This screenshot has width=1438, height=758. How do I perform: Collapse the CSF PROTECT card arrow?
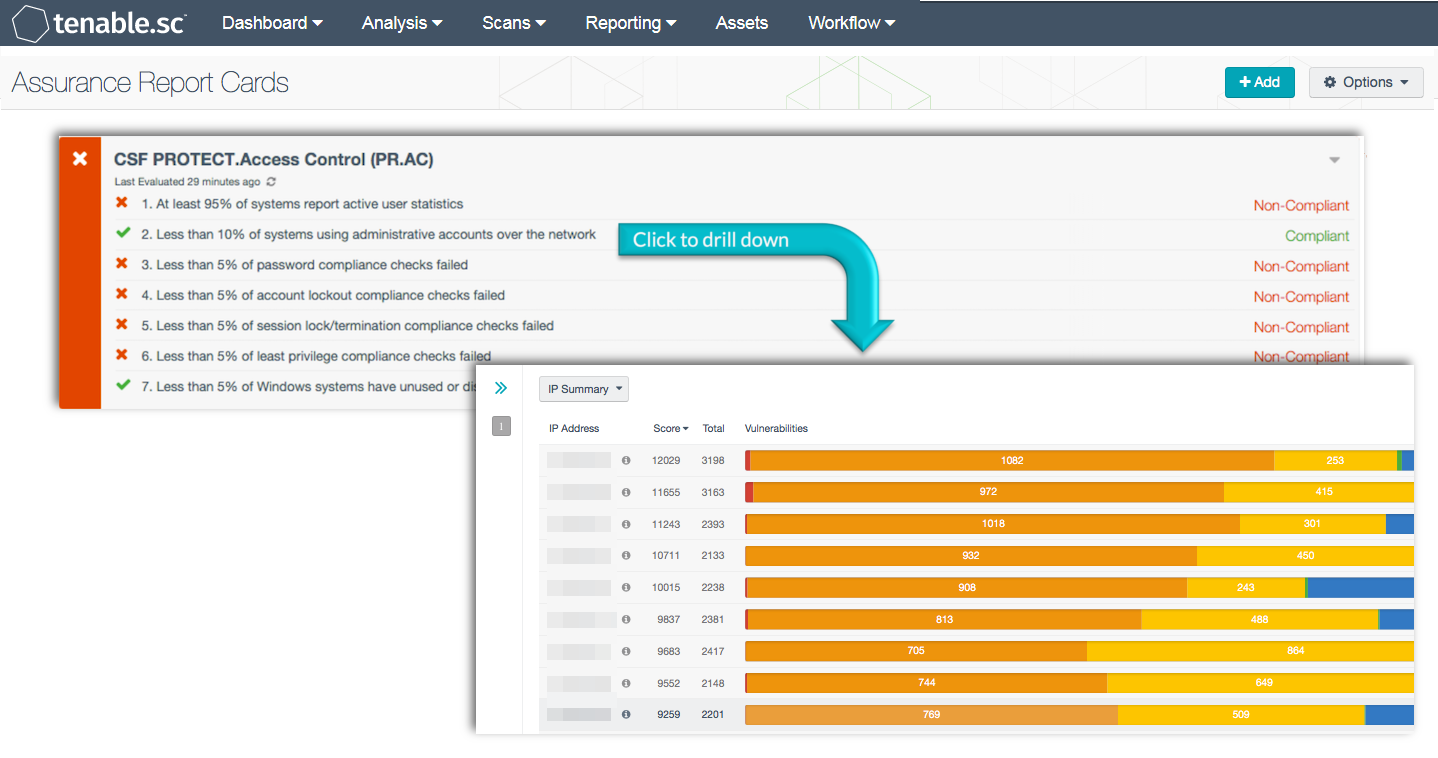[1334, 160]
